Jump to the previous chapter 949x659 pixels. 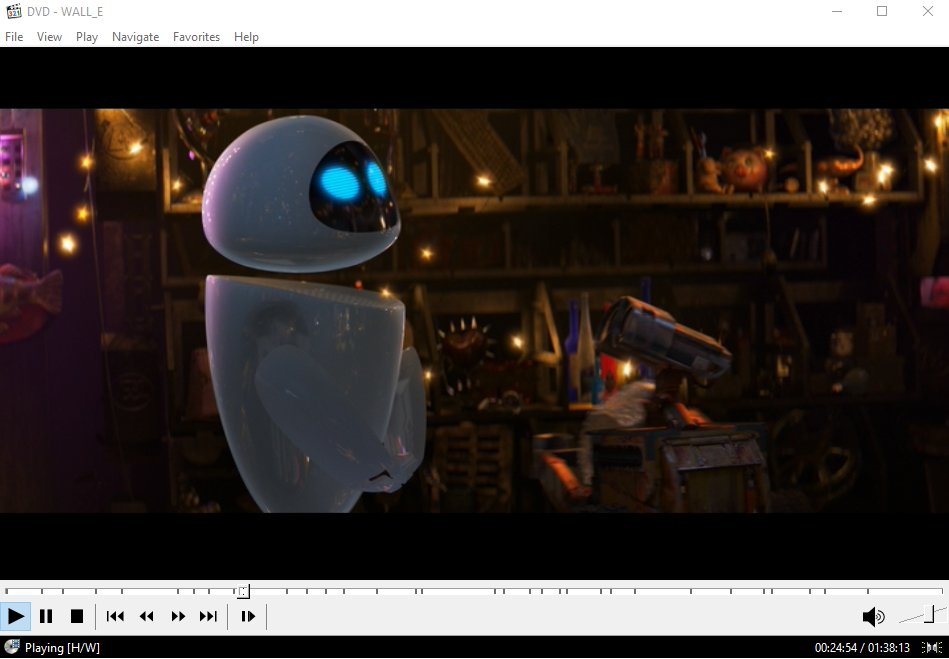point(115,616)
